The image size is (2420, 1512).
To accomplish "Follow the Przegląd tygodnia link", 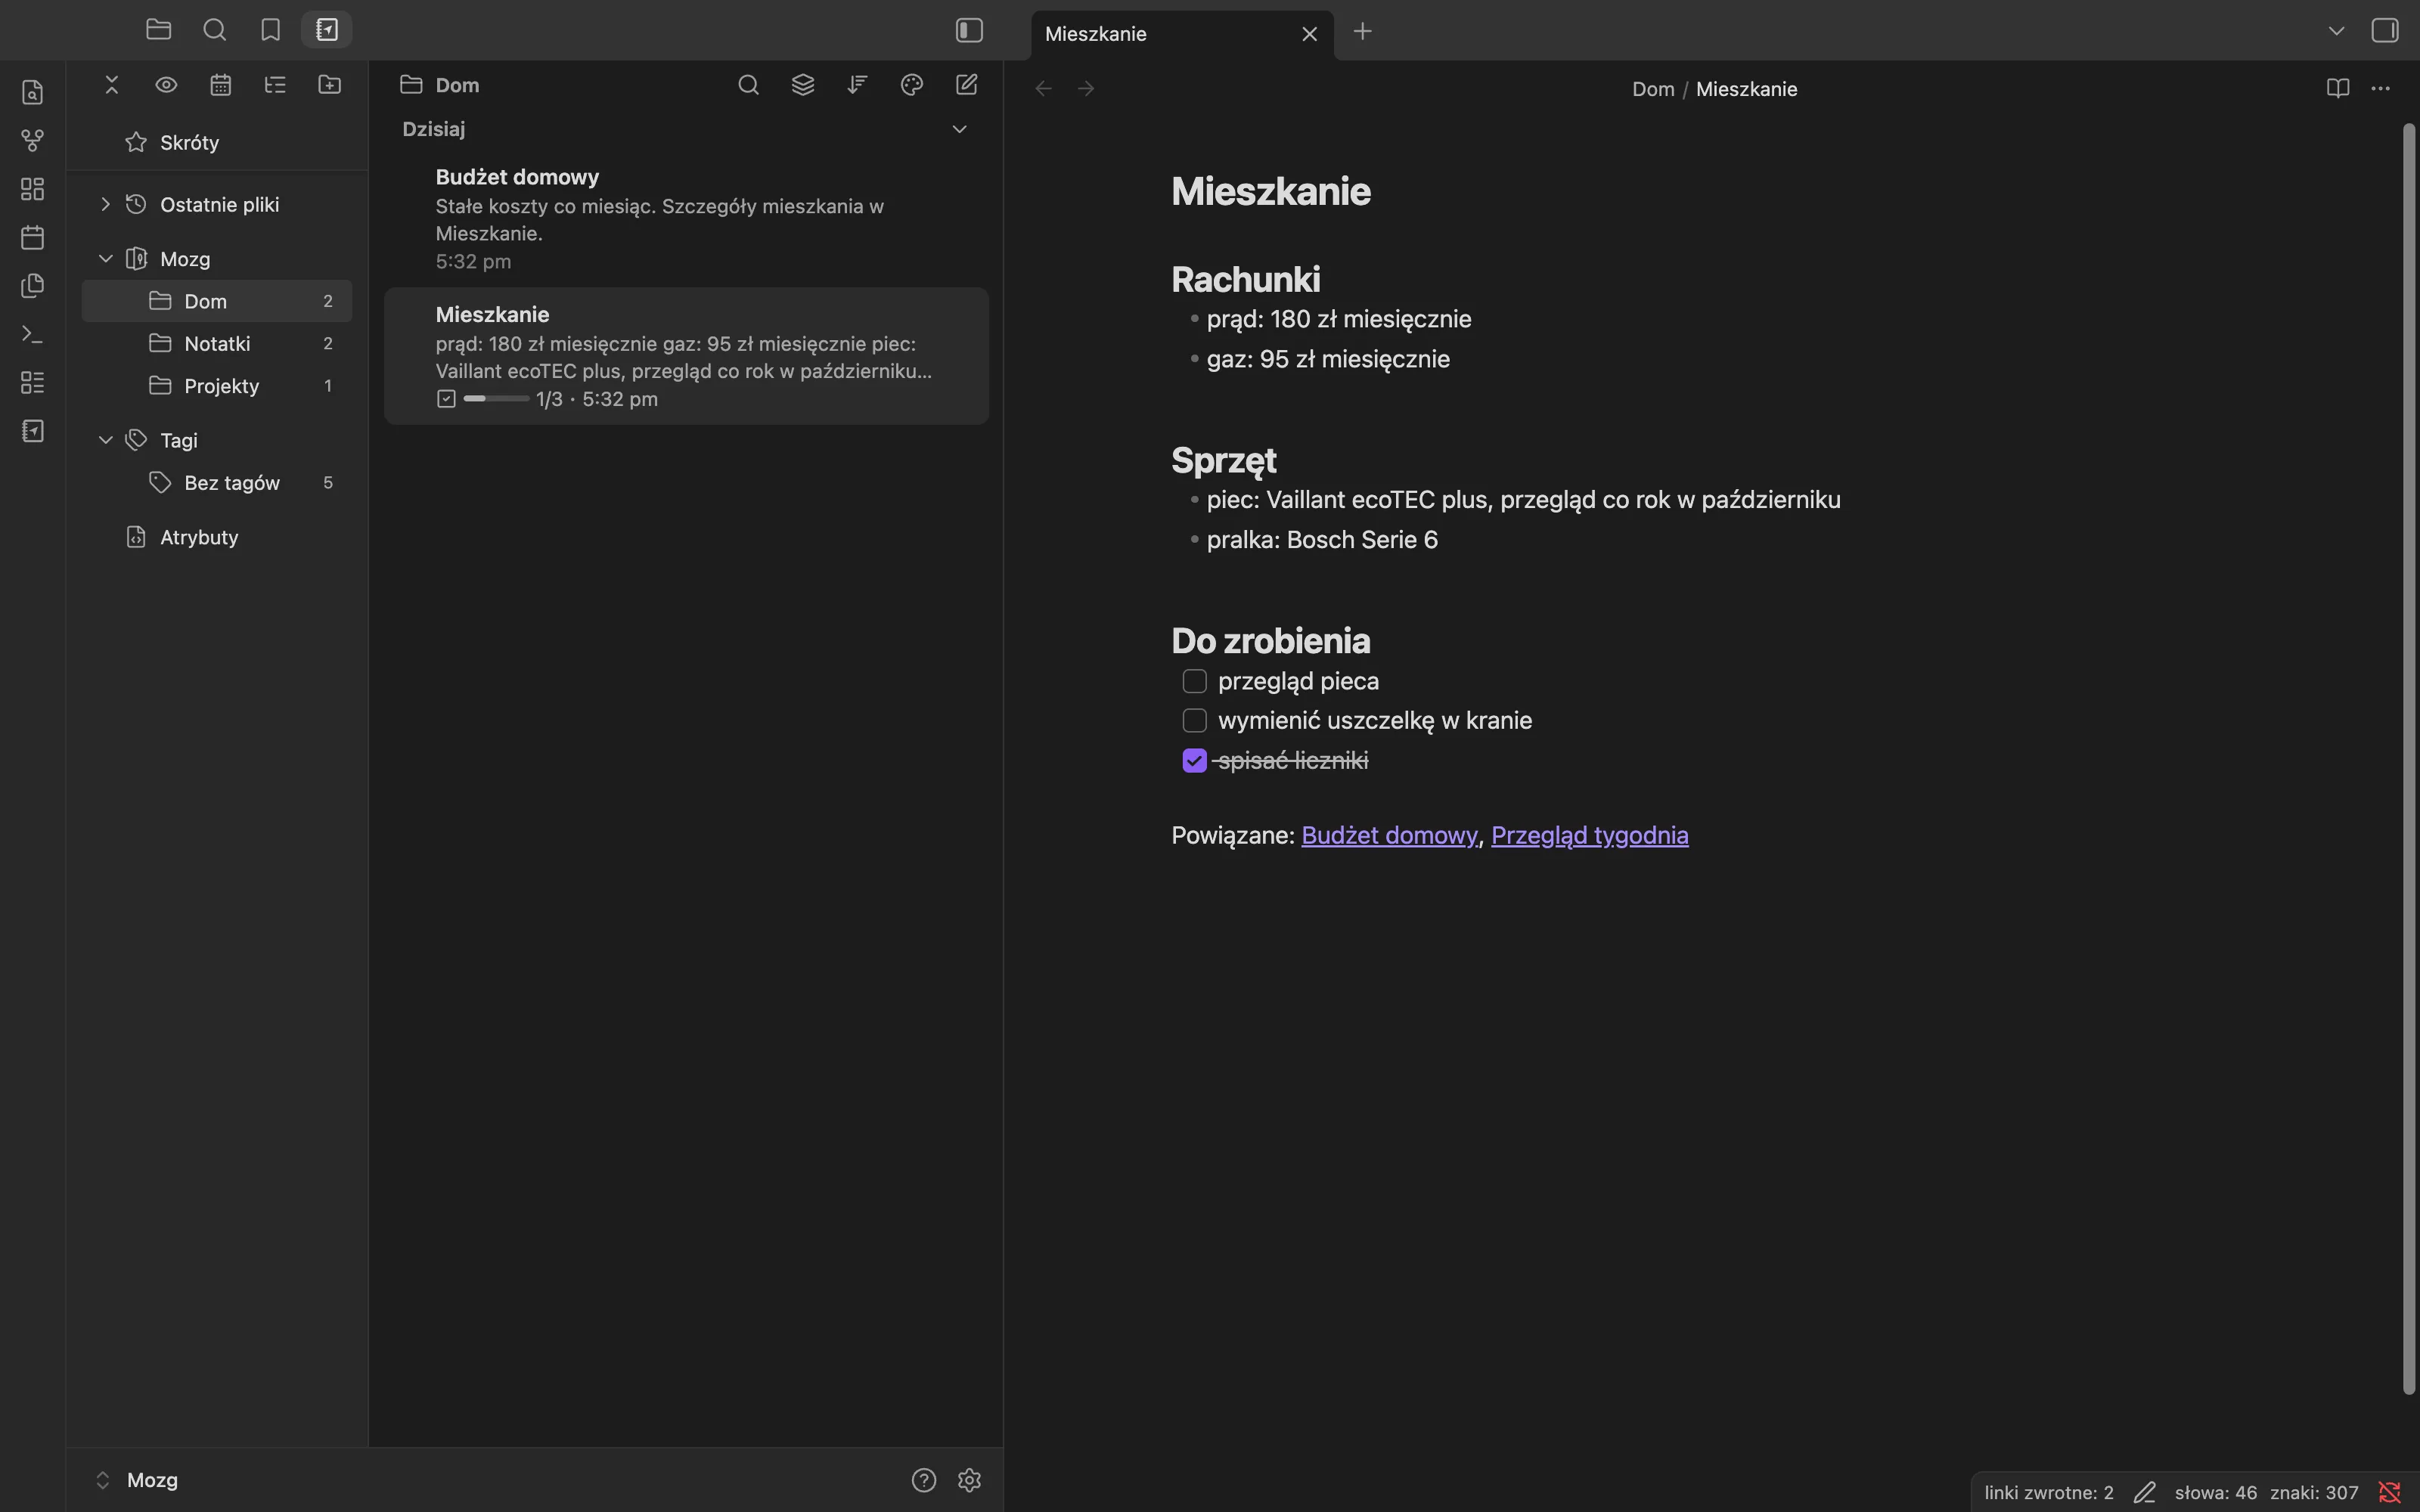I will [x=1589, y=835].
